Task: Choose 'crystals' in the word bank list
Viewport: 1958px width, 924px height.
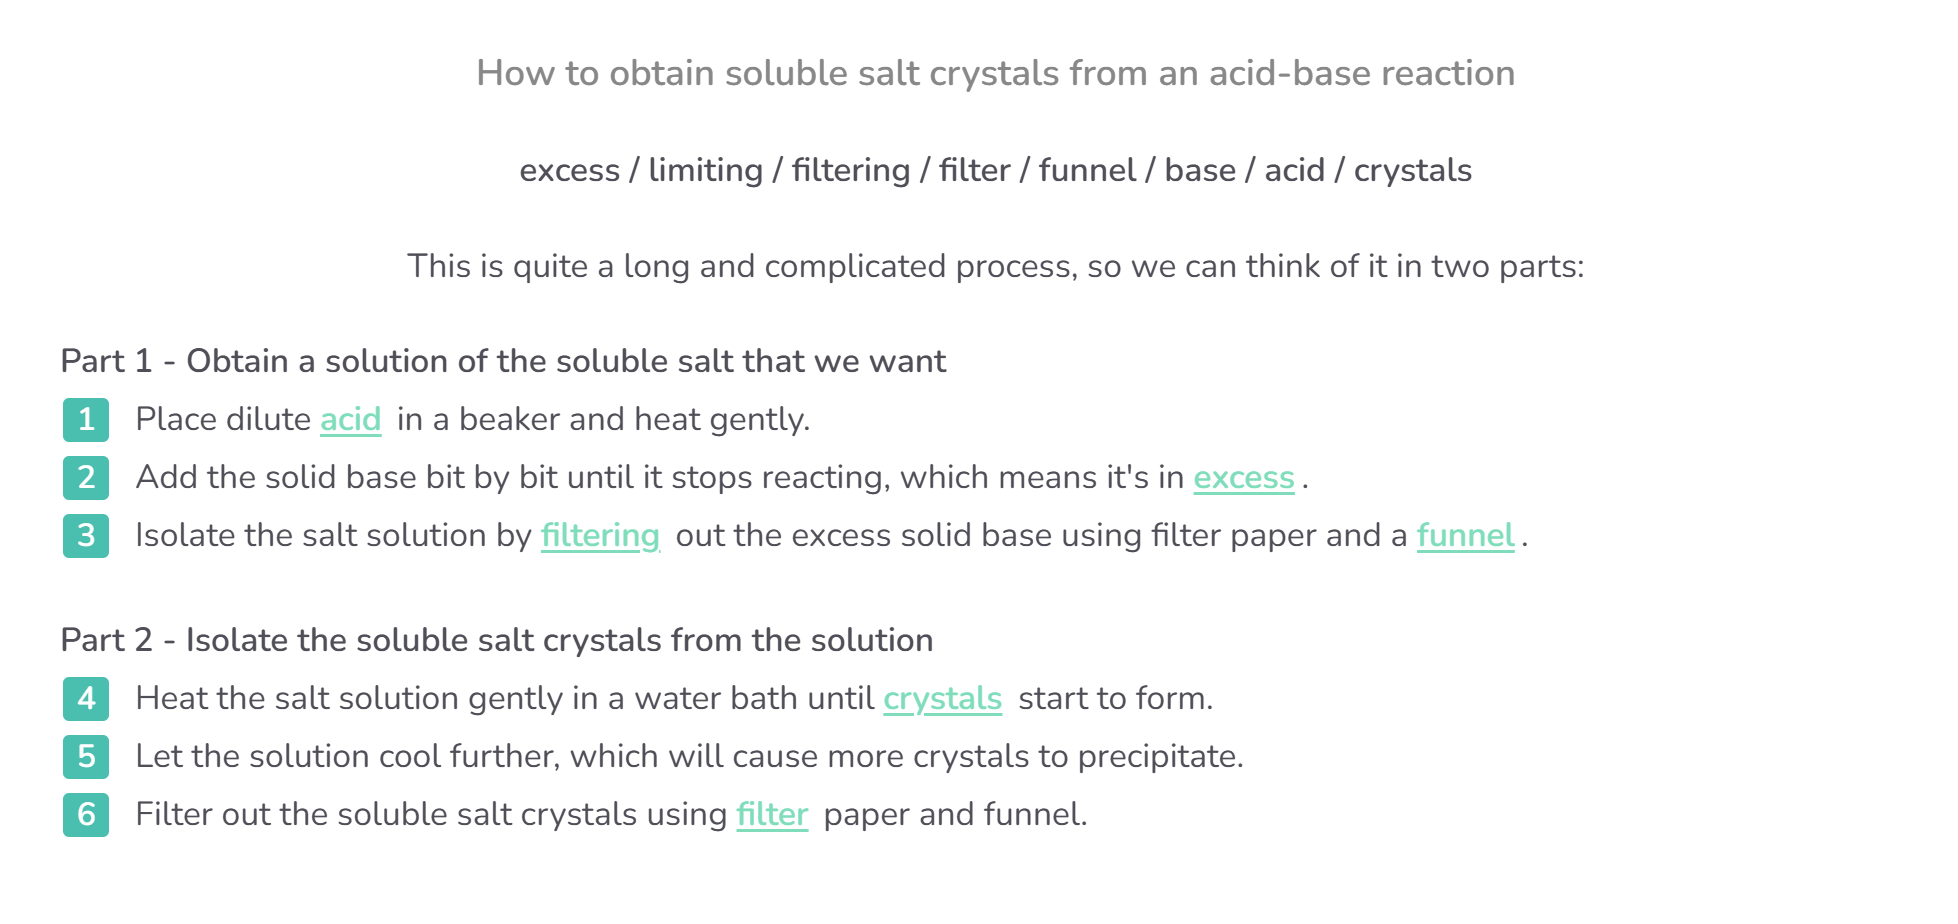Action: pos(1412,171)
